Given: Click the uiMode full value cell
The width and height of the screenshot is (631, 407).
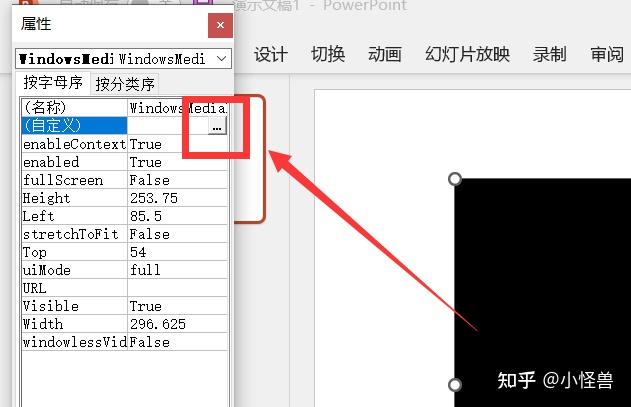Looking at the screenshot, I should (x=177, y=270).
